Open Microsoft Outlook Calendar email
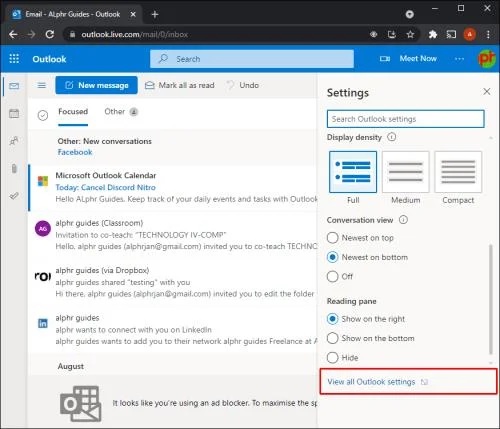Screen dimensions: 500x429 pos(173,187)
